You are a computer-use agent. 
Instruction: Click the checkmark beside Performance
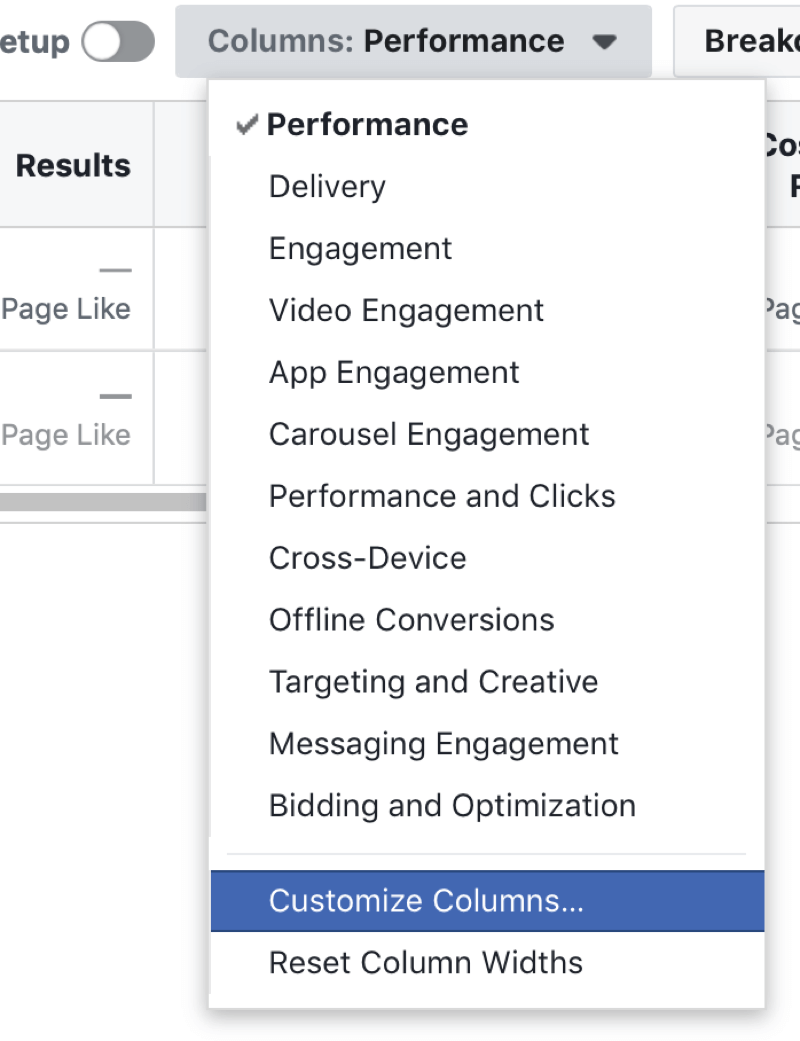tap(247, 124)
